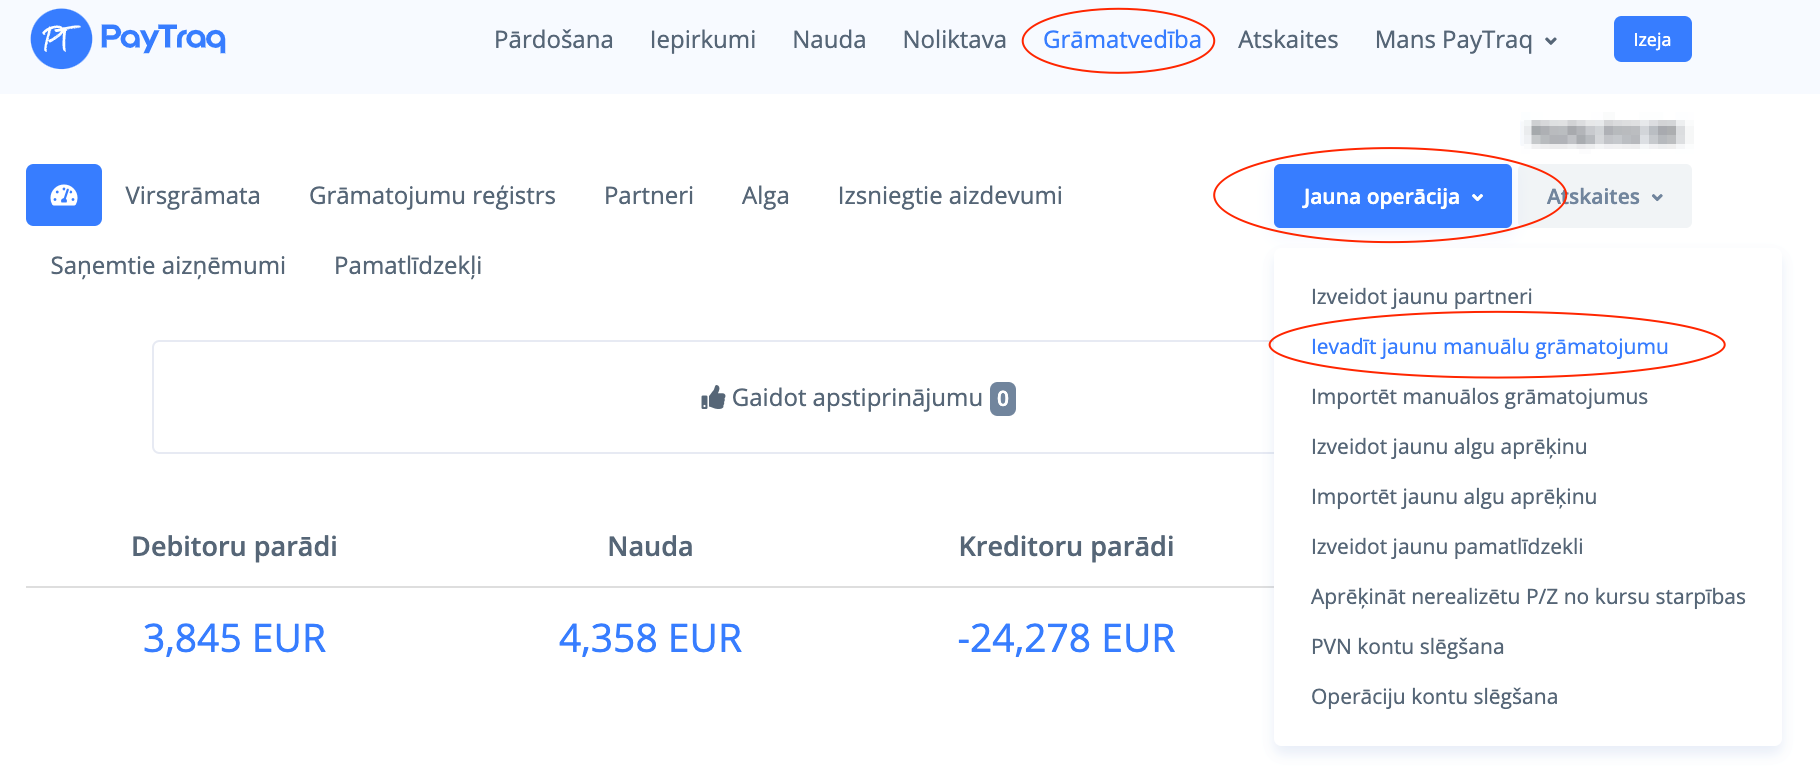This screenshot has width=1820, height=766.
Task: Click the pending approvals count badge
Action: [x=1002, y=398]
